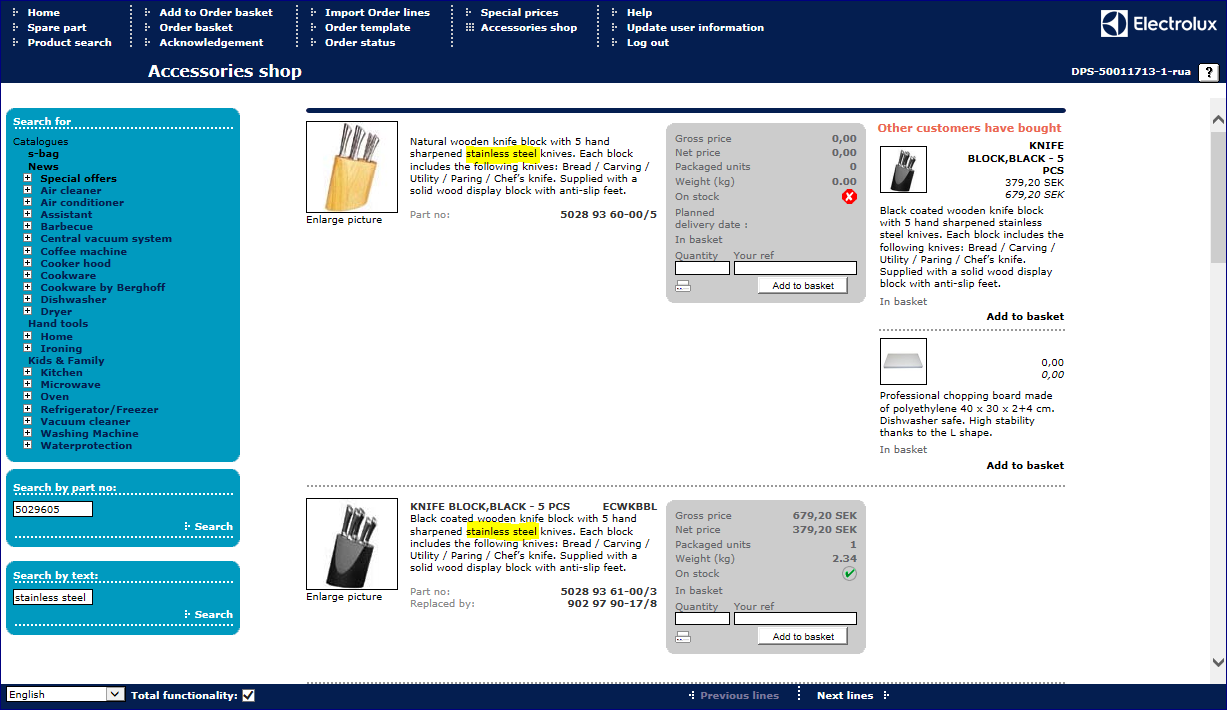
Task: Expand the Barbecue category
Action: coord(28,226)
